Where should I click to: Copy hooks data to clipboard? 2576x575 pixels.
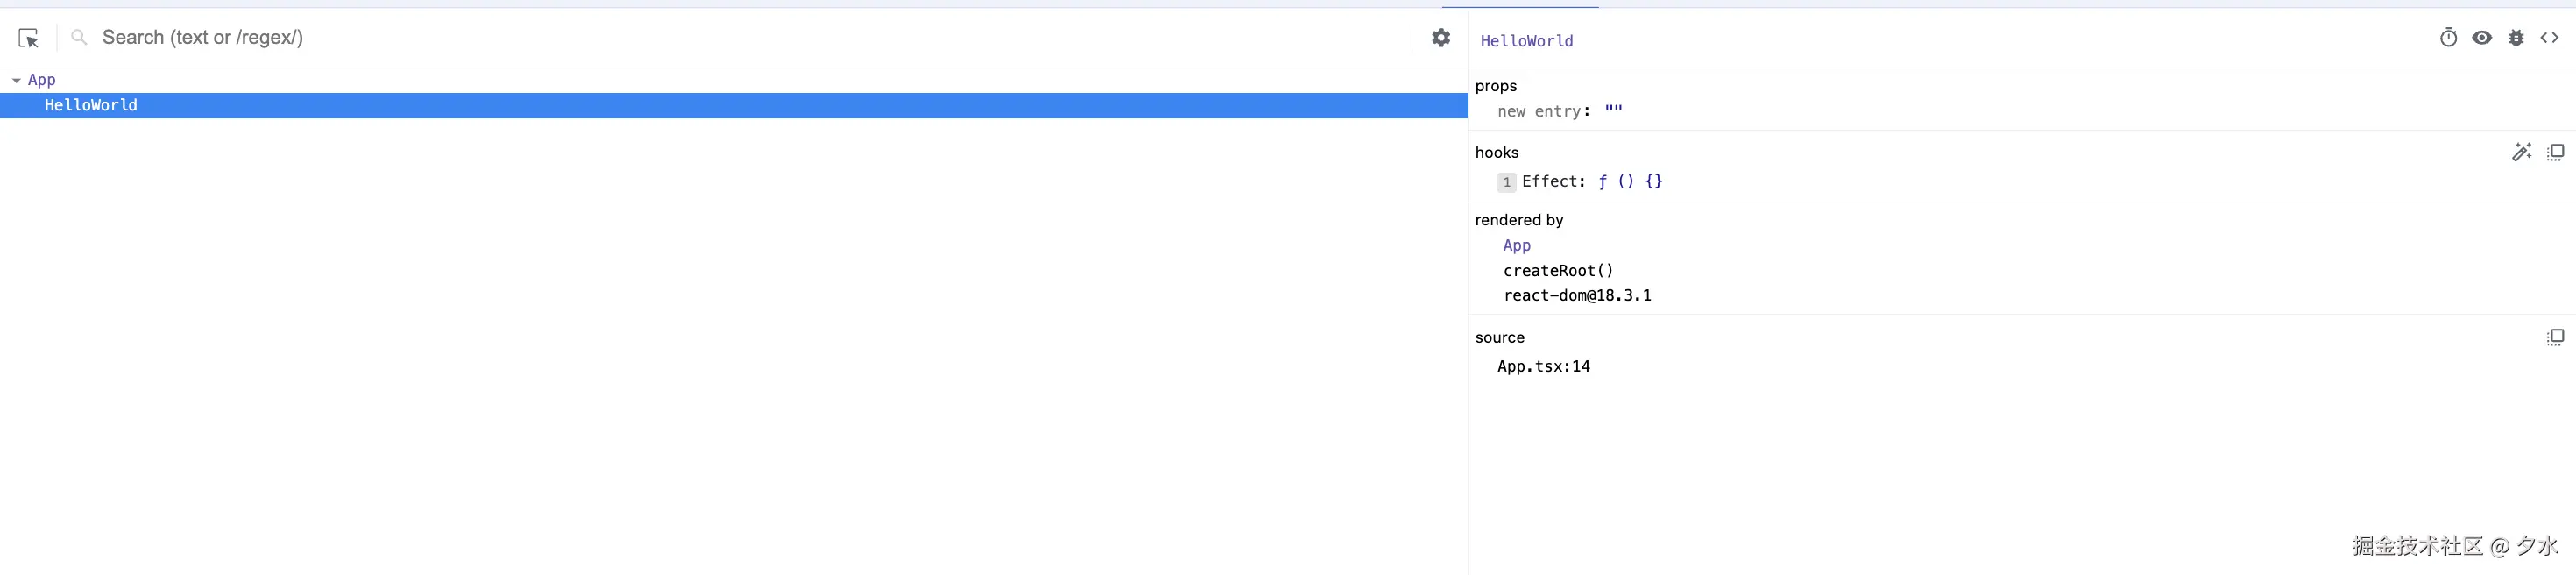pyautogui.click(x=2555, y=152)
